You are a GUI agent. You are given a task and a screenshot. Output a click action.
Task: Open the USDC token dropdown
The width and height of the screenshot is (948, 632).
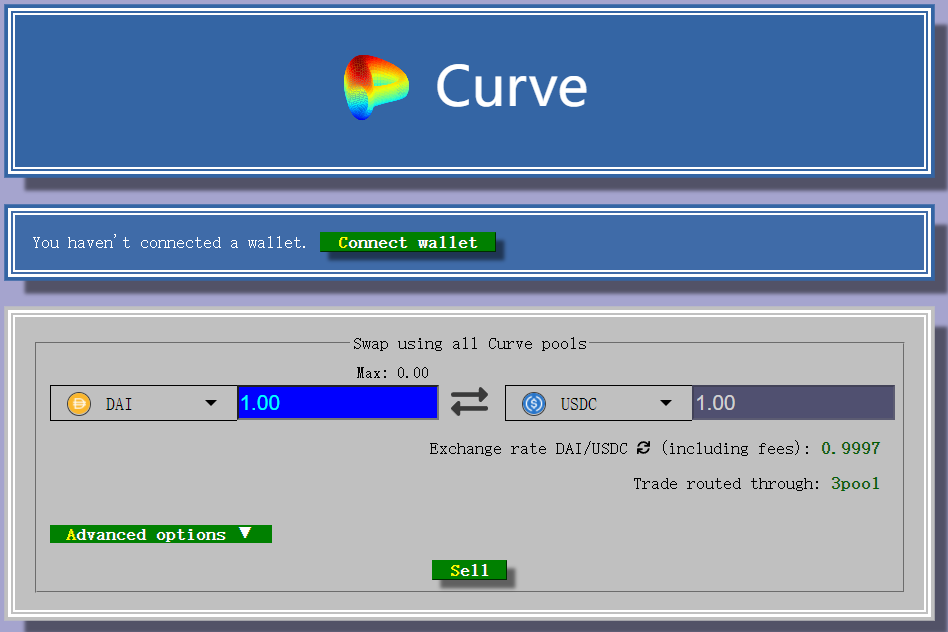click(x=599, y=403)
